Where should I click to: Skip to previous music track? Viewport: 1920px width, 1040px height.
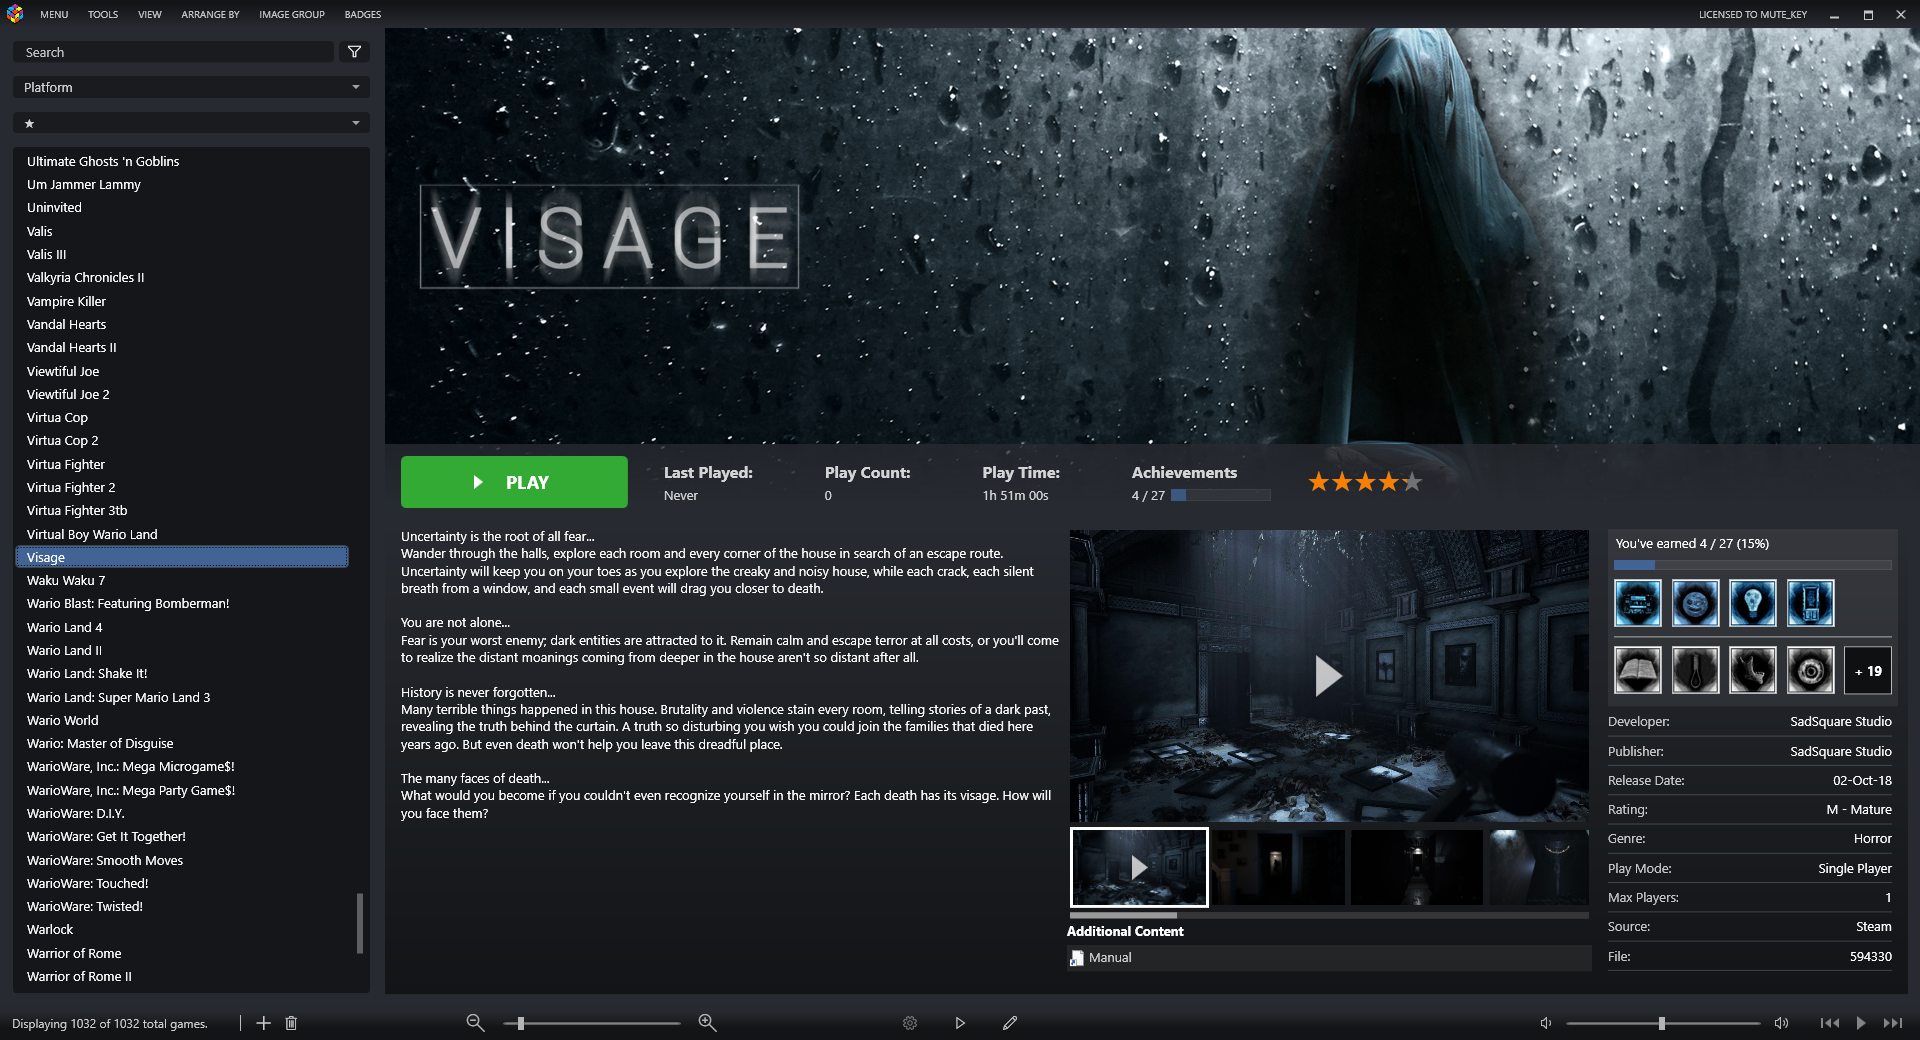(x=1829, y=1023)
